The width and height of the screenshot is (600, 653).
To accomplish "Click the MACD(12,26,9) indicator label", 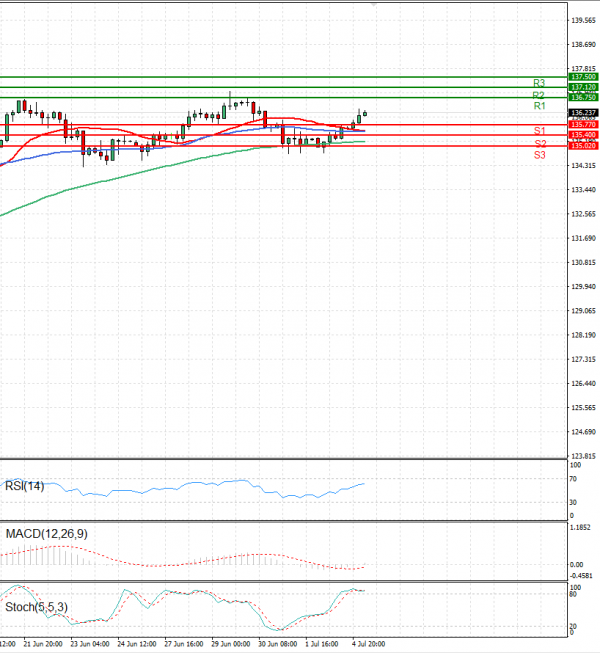I will (45, 534).
